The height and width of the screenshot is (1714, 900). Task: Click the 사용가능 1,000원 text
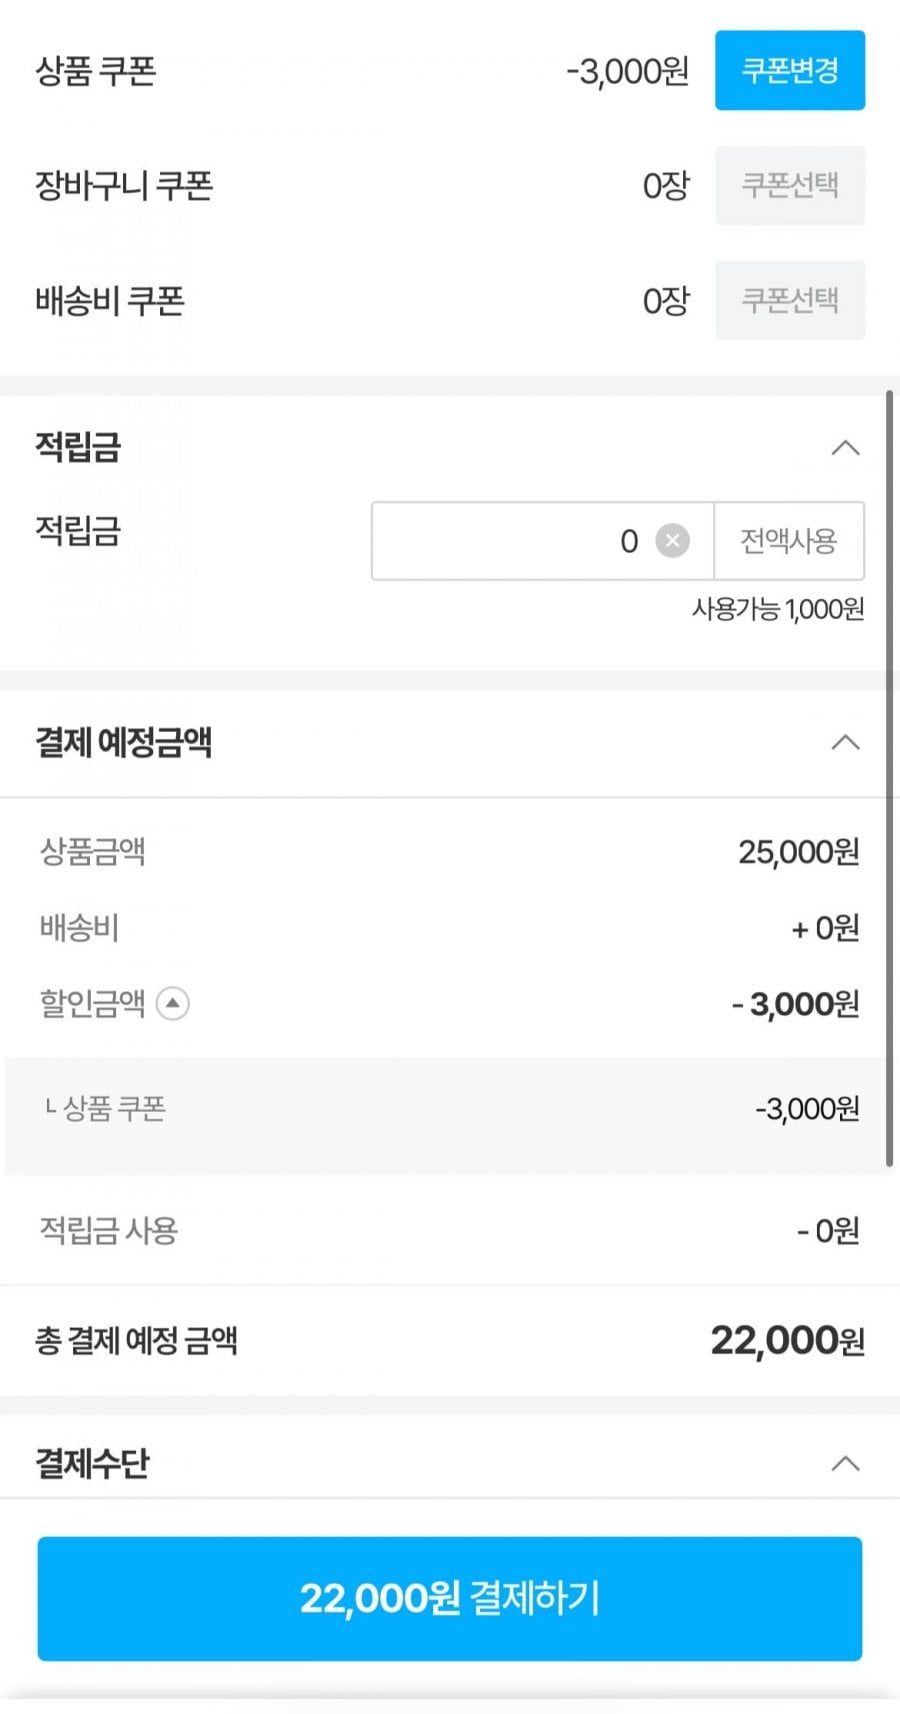pyautogui.click(x=778, y=609)
